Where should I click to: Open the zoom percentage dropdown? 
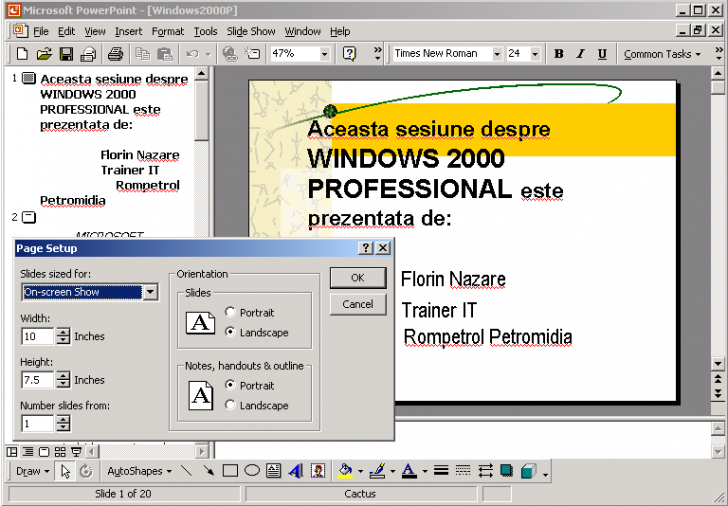pyautogui.click(x=325, y=54)
